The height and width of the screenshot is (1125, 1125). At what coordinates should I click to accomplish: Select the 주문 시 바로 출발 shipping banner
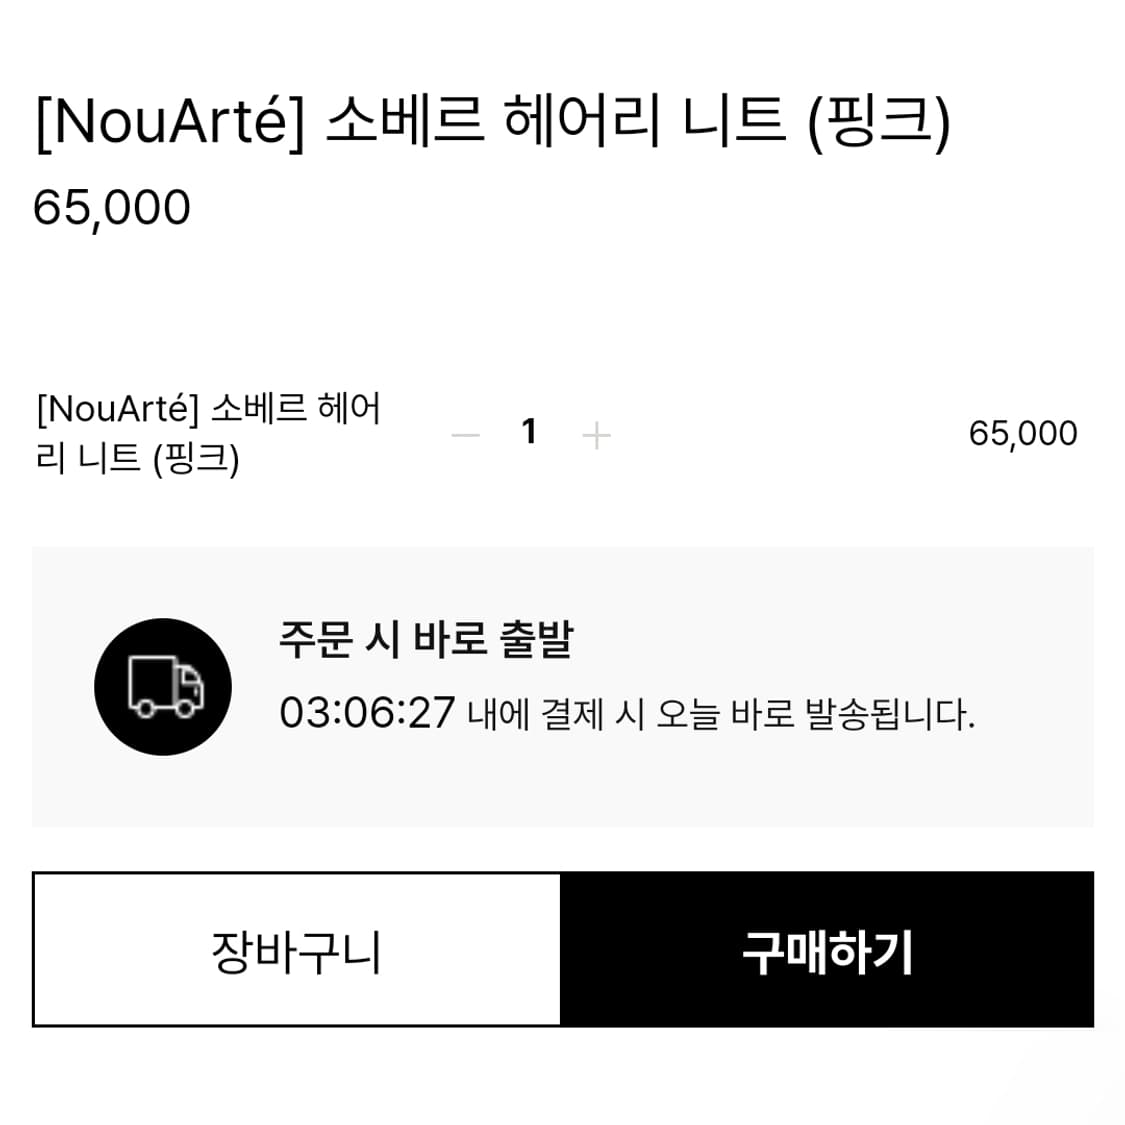click(x=423, y=643)
